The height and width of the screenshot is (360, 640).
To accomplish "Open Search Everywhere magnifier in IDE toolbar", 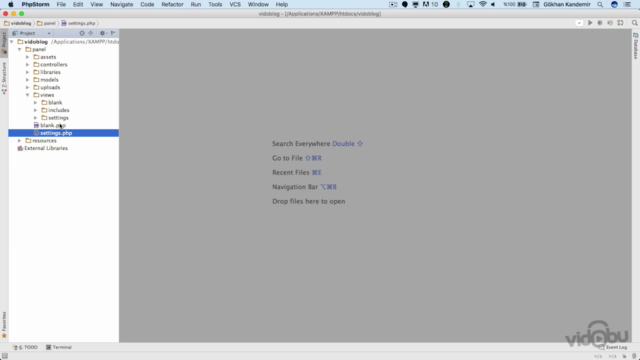I will click(635, 23).
